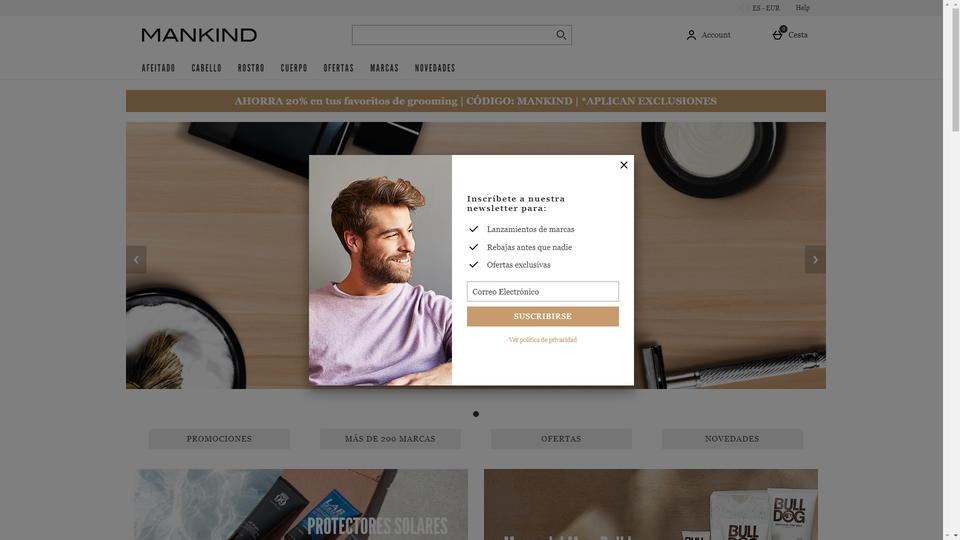Click the SUSCRIBIRSE button
Image resolution: width=960 pixels, height=540 pixels.
542,317
